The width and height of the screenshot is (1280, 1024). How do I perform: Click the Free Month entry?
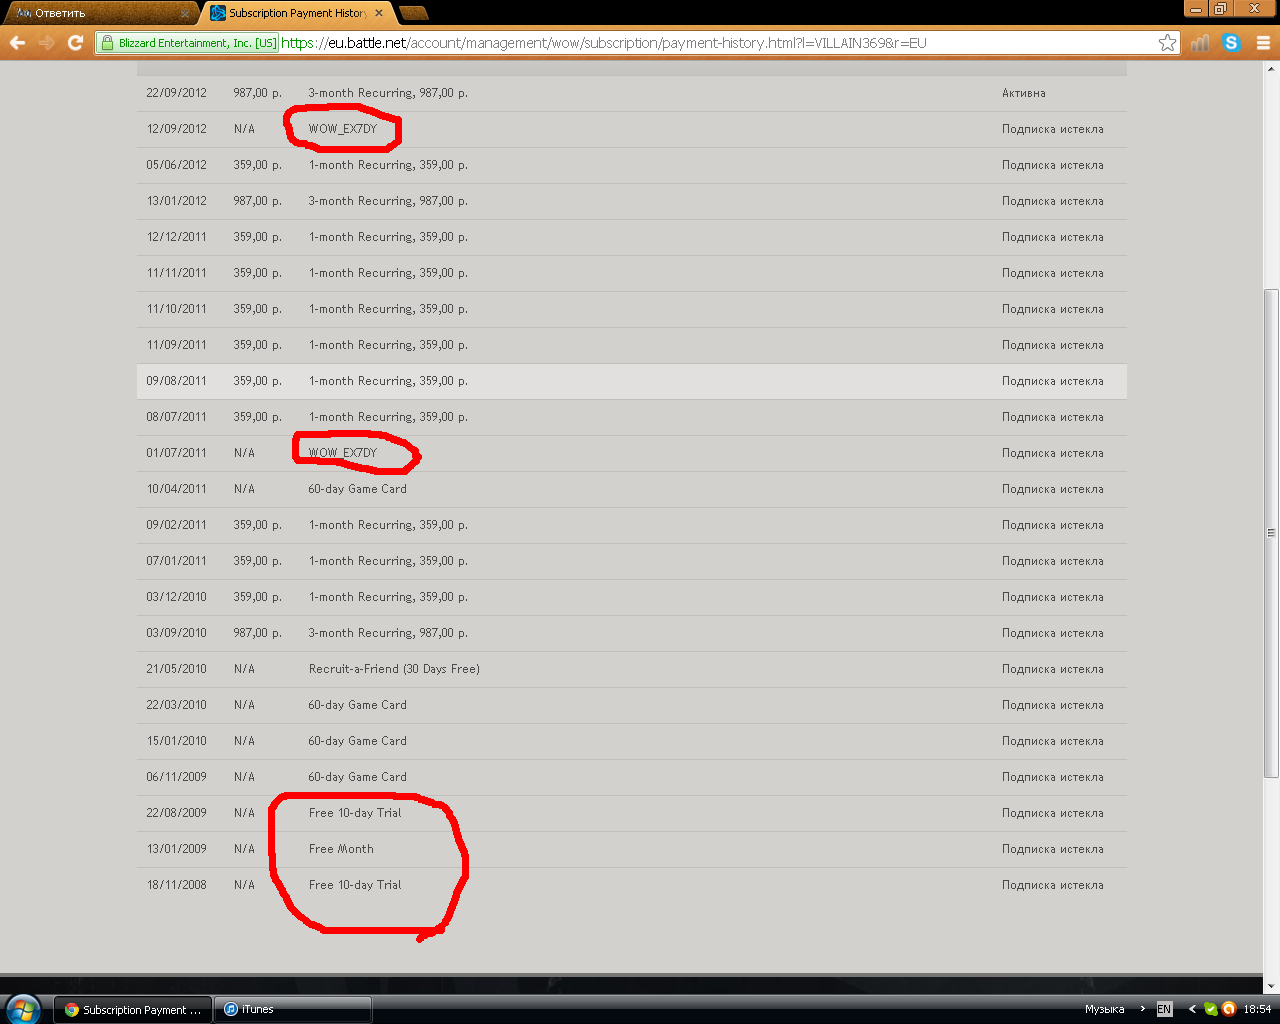pos(341,849)
